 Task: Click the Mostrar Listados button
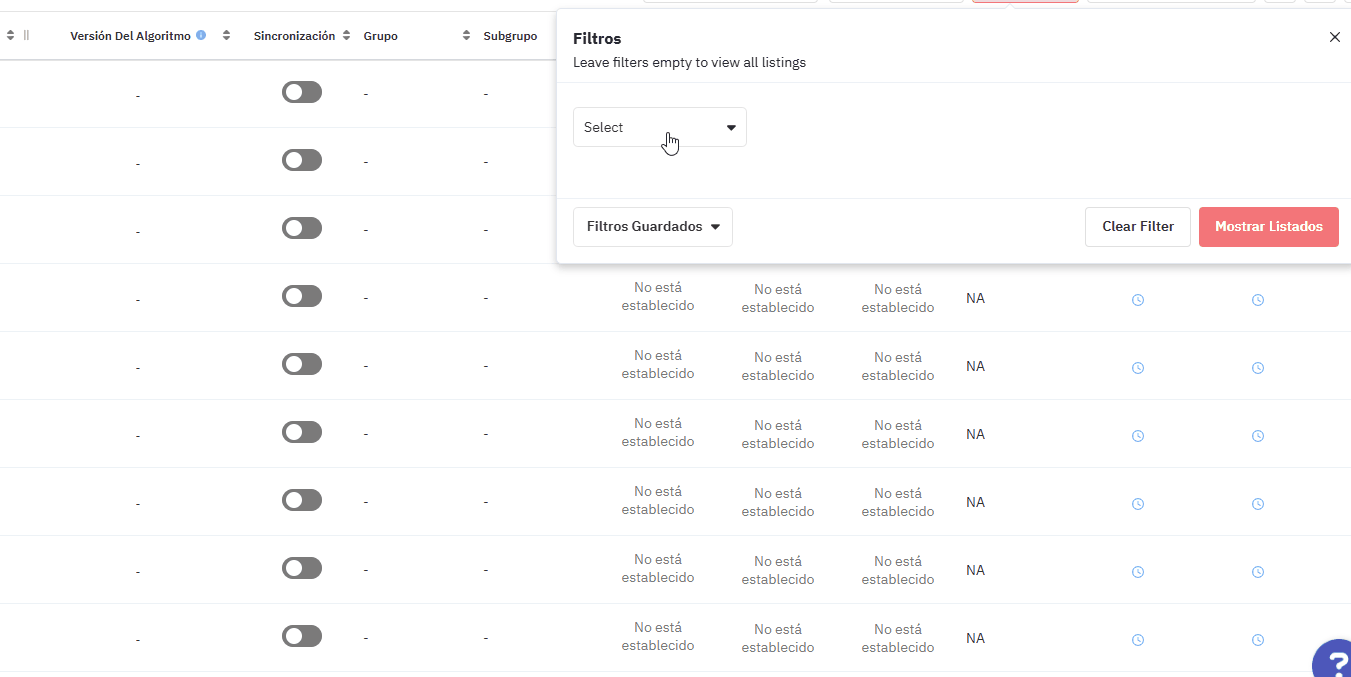pyautogui.click(x=1268, y=227)
